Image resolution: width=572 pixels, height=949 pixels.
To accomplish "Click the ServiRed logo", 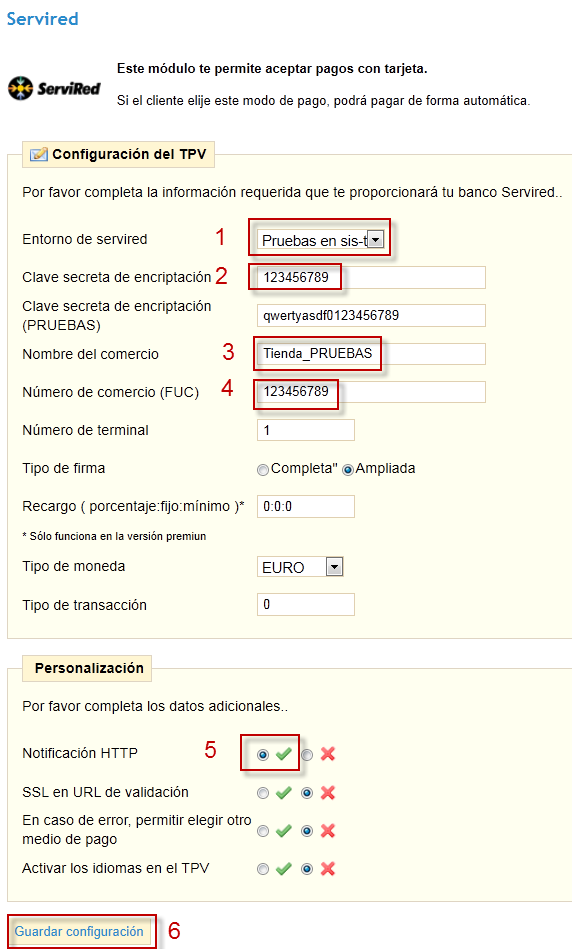I will pos(54,88).
